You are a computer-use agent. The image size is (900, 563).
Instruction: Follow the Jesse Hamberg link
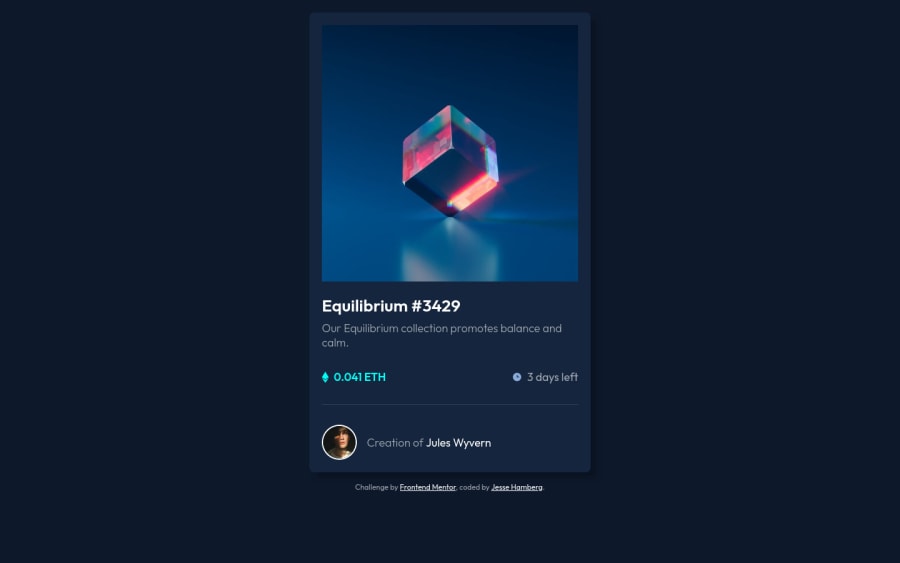coord(517,487)
